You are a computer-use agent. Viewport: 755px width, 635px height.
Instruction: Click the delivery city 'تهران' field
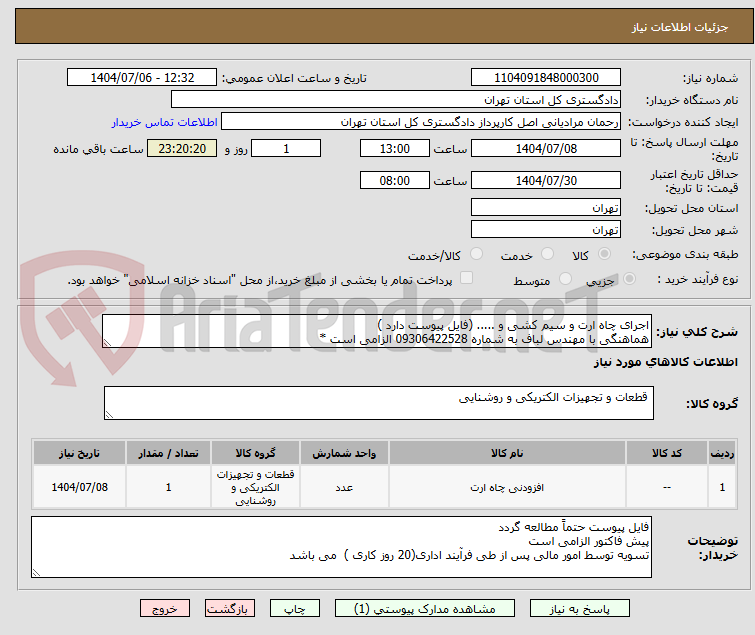546,230
